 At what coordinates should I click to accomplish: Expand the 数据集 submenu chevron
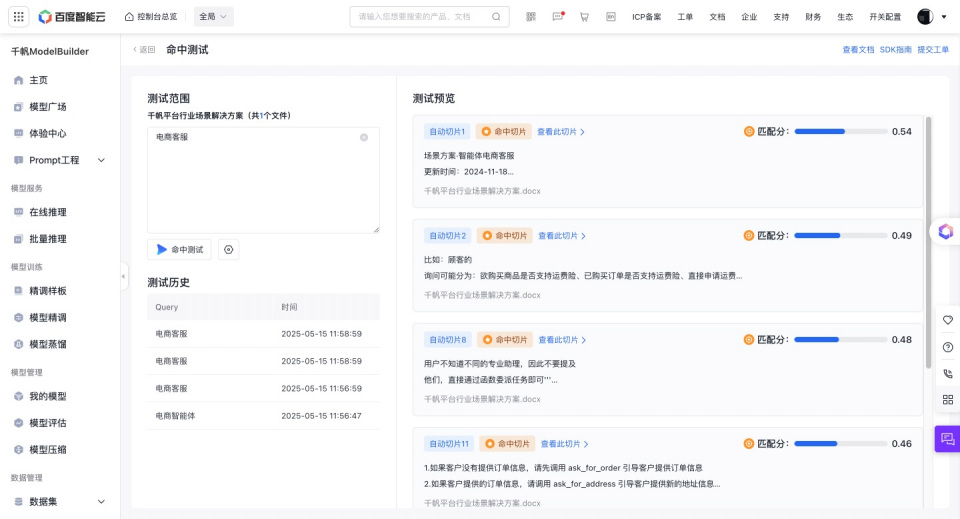pos(101,502)
